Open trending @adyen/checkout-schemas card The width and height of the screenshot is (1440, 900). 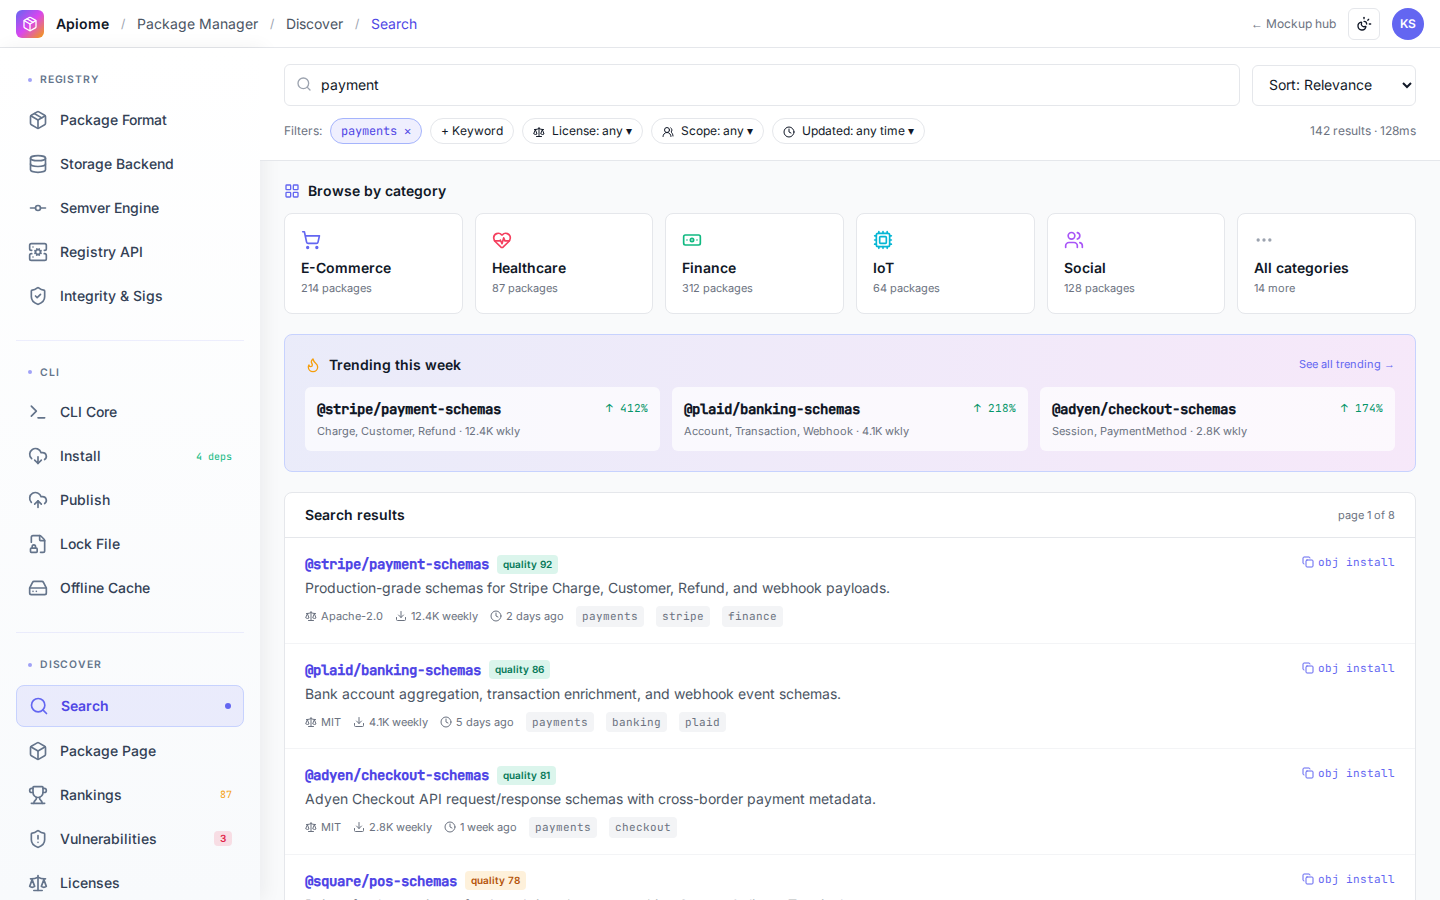(1217, 419)
